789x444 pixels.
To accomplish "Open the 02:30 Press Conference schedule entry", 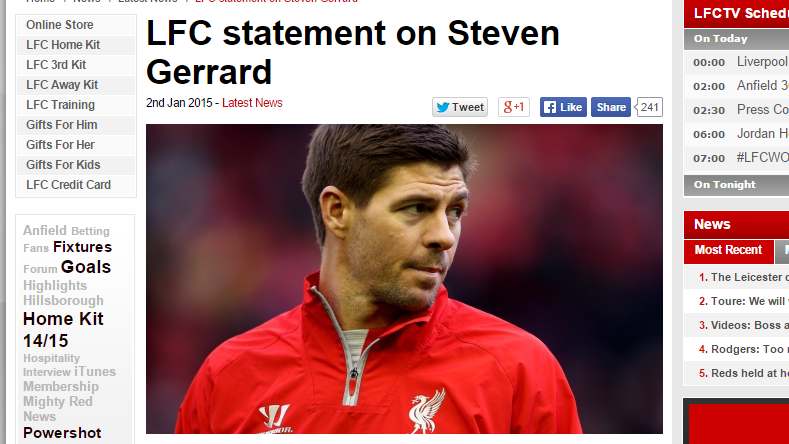I will 736,110.
